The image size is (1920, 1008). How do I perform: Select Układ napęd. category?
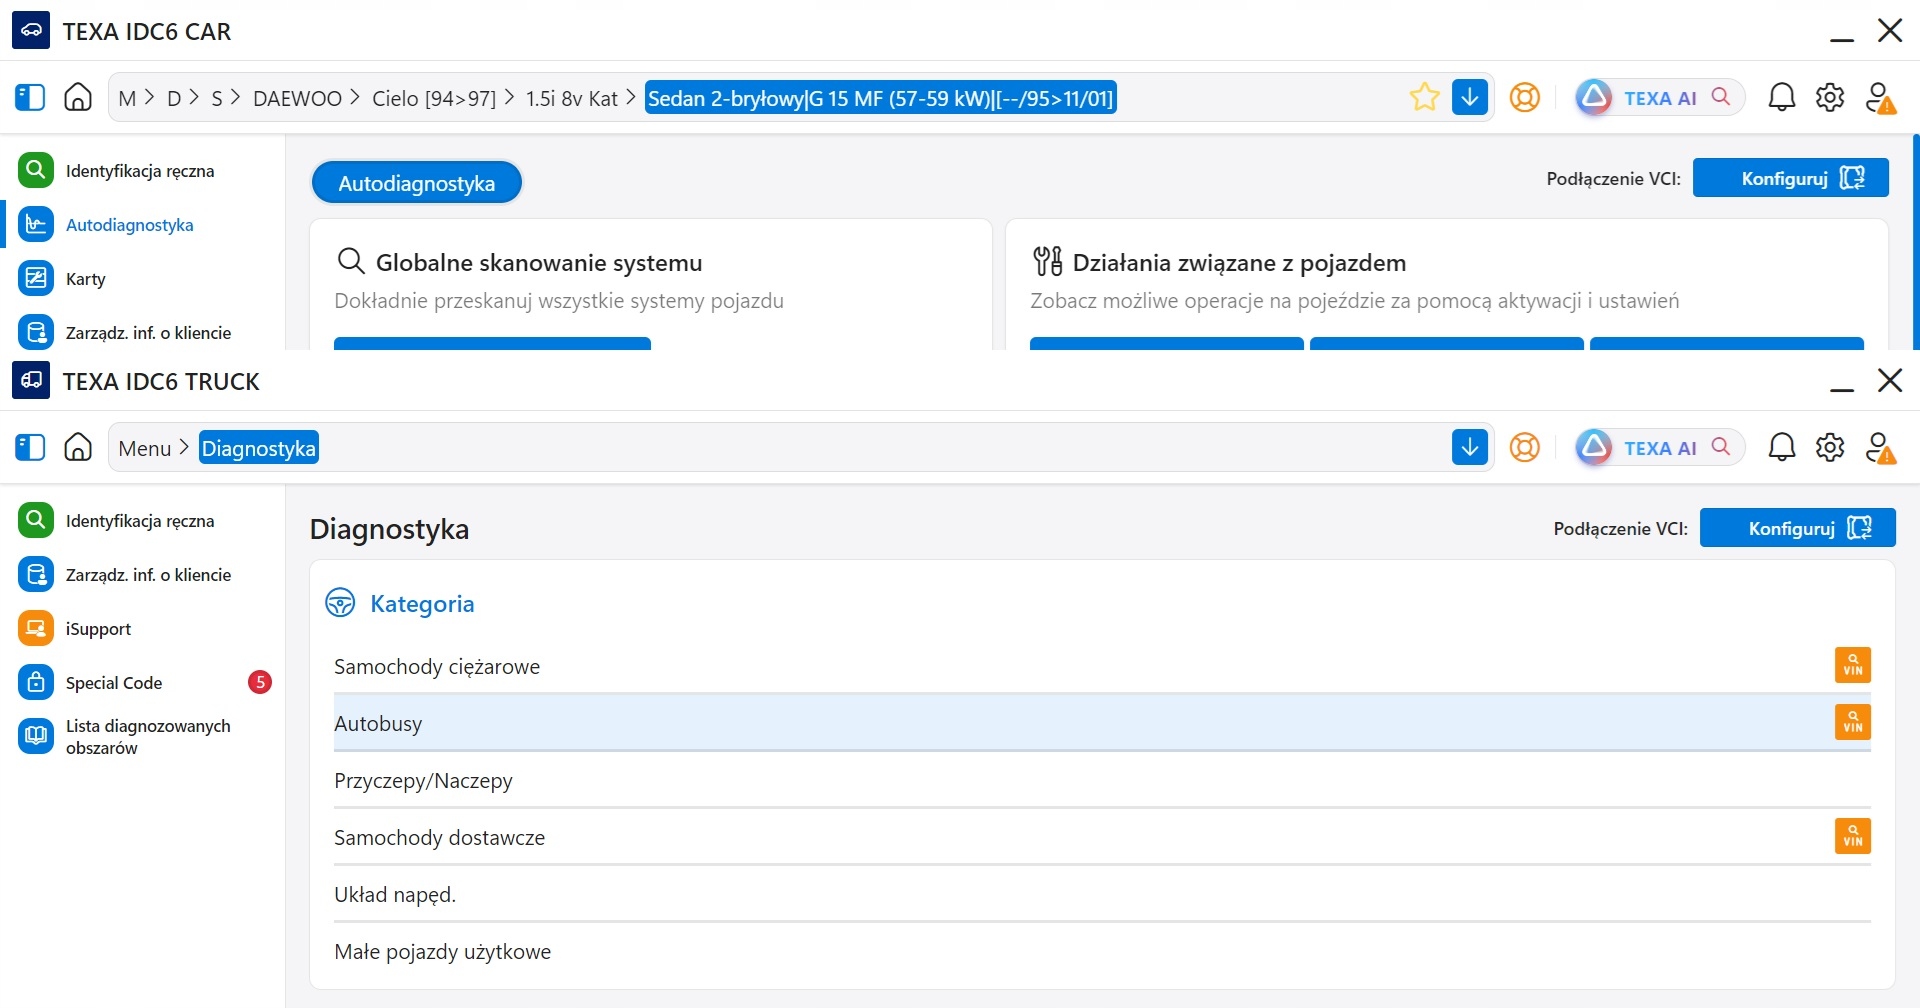coord(1102,895)
